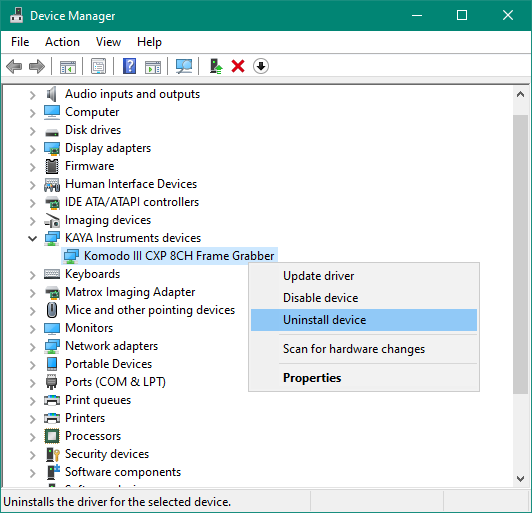The image size is (532, 513).
Task: Click the red X Uninstall device icon
Action: (x=238, y=66)
